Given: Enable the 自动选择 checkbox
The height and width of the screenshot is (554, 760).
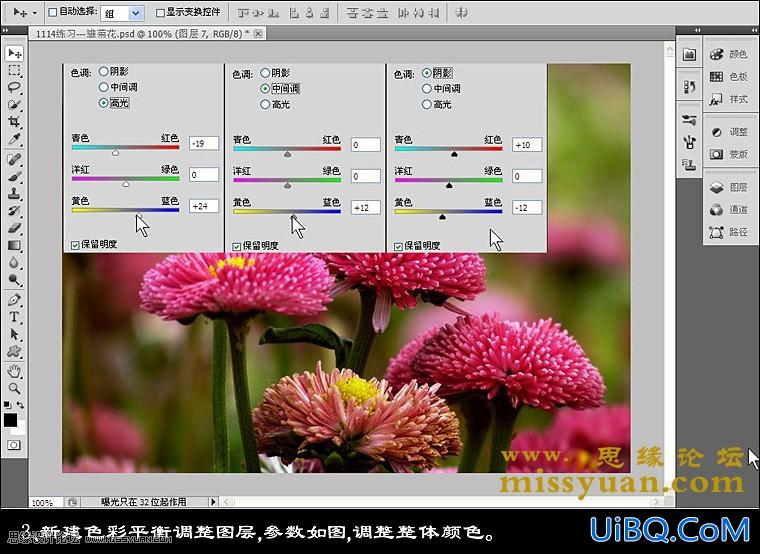Looking at the screenshot, I should point(53,13).
